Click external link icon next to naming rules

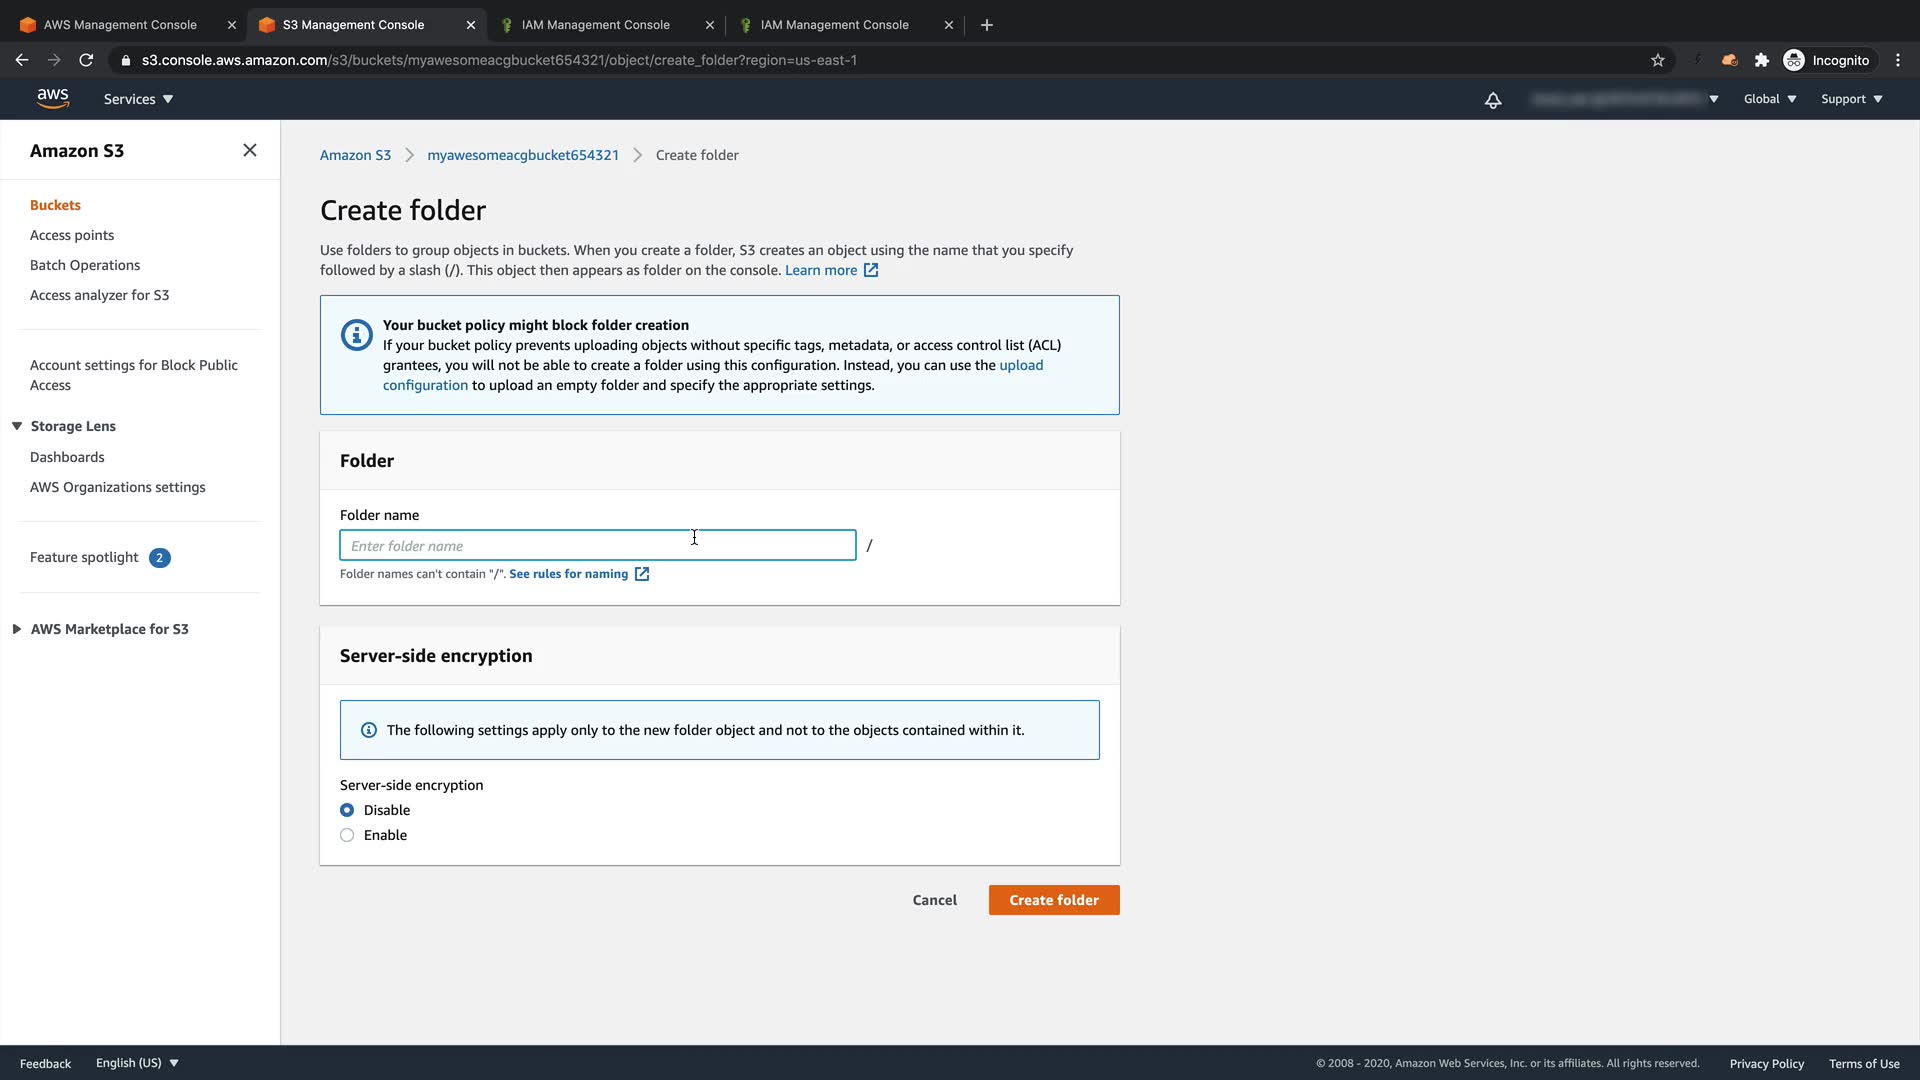click(642, 574)
